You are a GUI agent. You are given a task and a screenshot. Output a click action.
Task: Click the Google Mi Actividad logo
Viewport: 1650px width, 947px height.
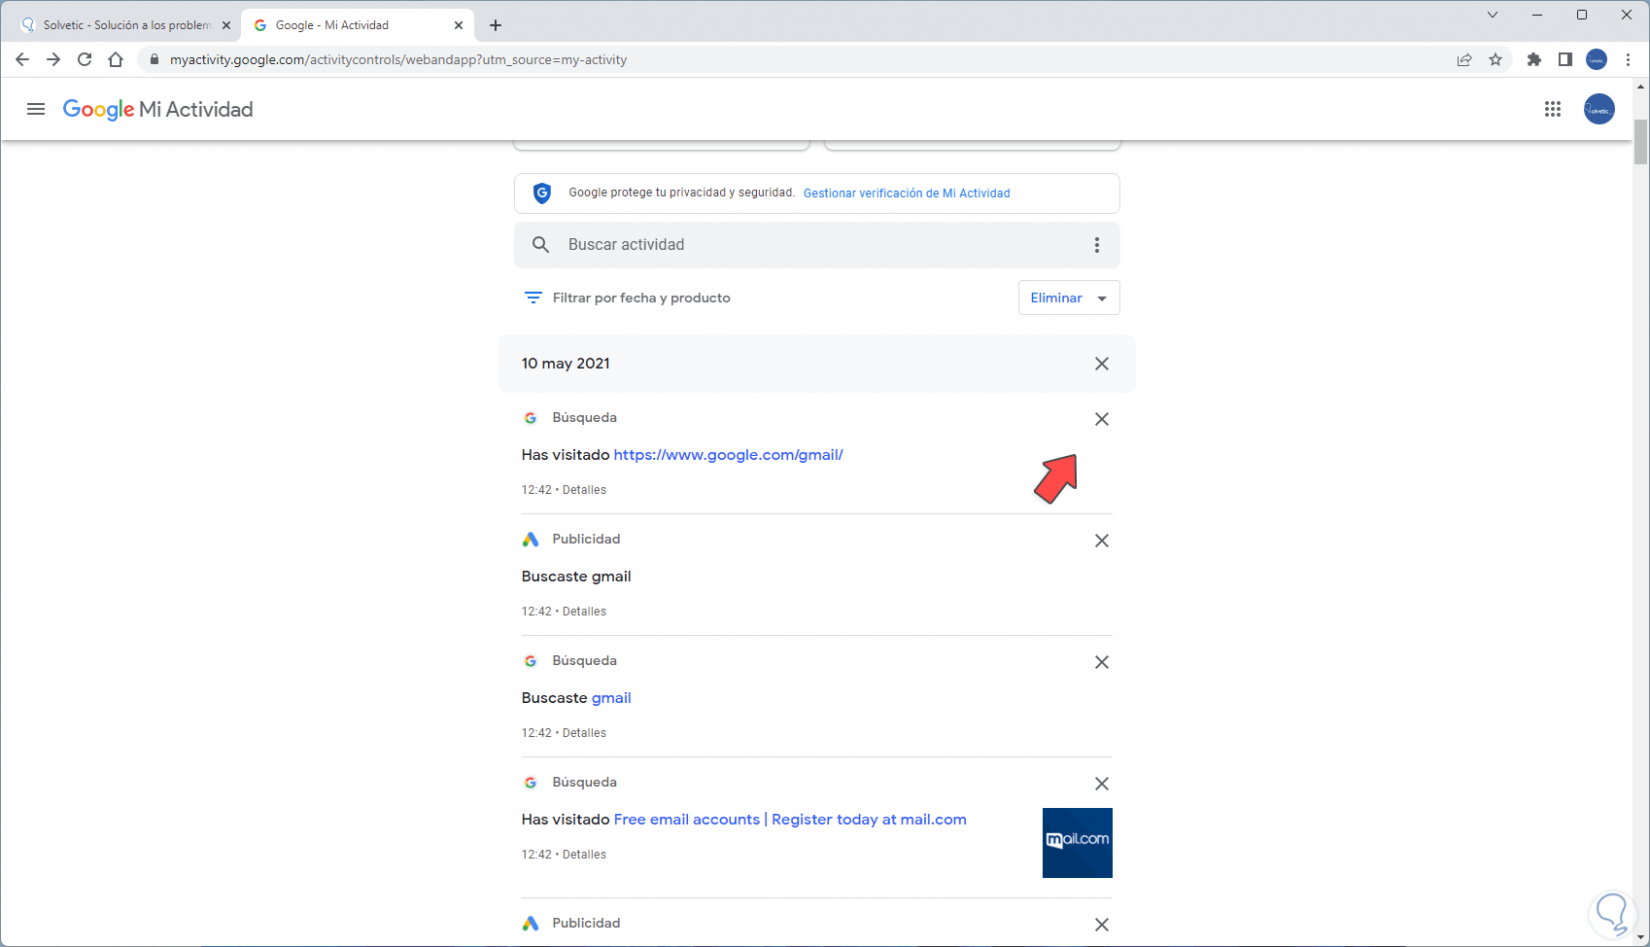[158, 109]
